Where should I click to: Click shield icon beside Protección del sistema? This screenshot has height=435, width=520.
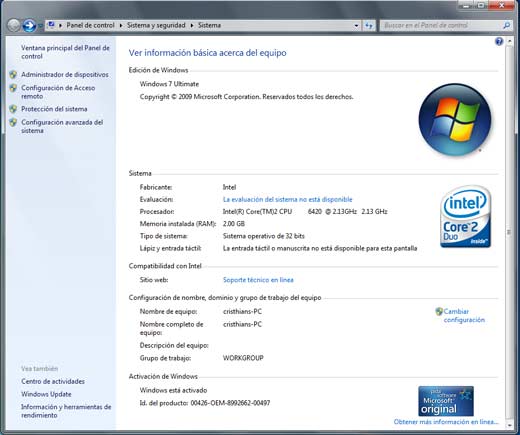(x=13, y=109)
